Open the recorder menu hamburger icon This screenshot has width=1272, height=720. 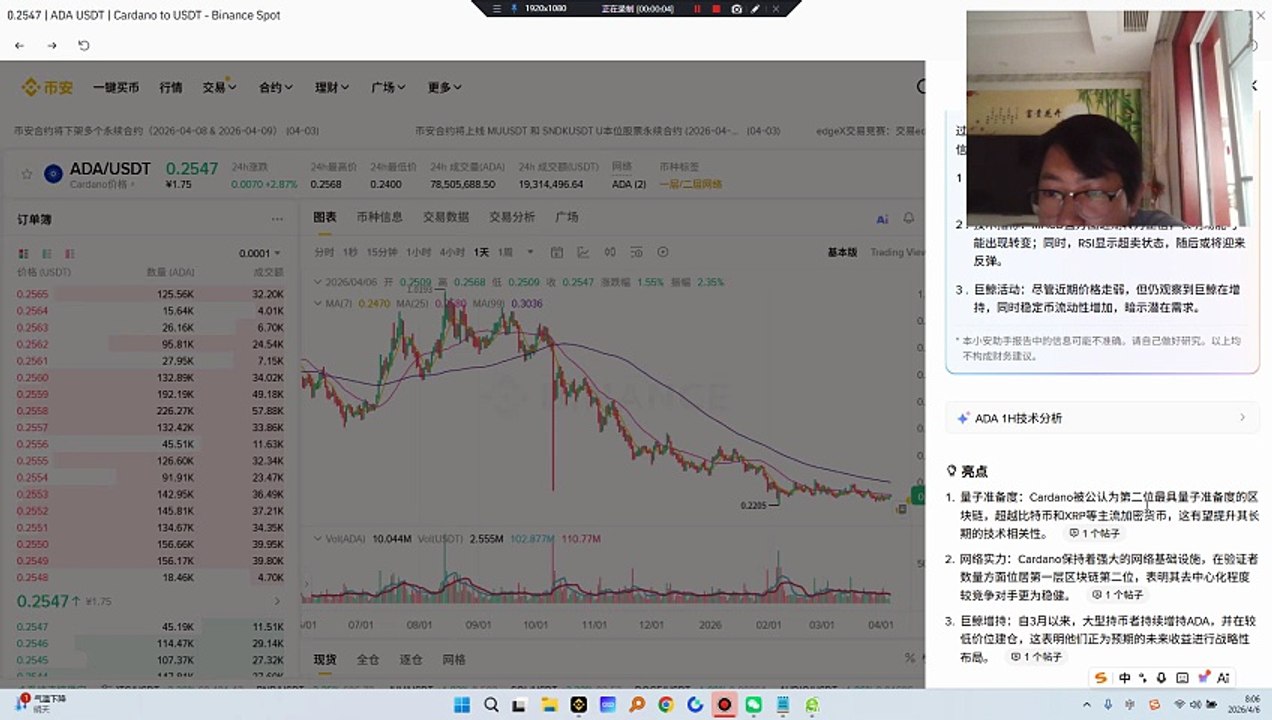pos(497,8)
